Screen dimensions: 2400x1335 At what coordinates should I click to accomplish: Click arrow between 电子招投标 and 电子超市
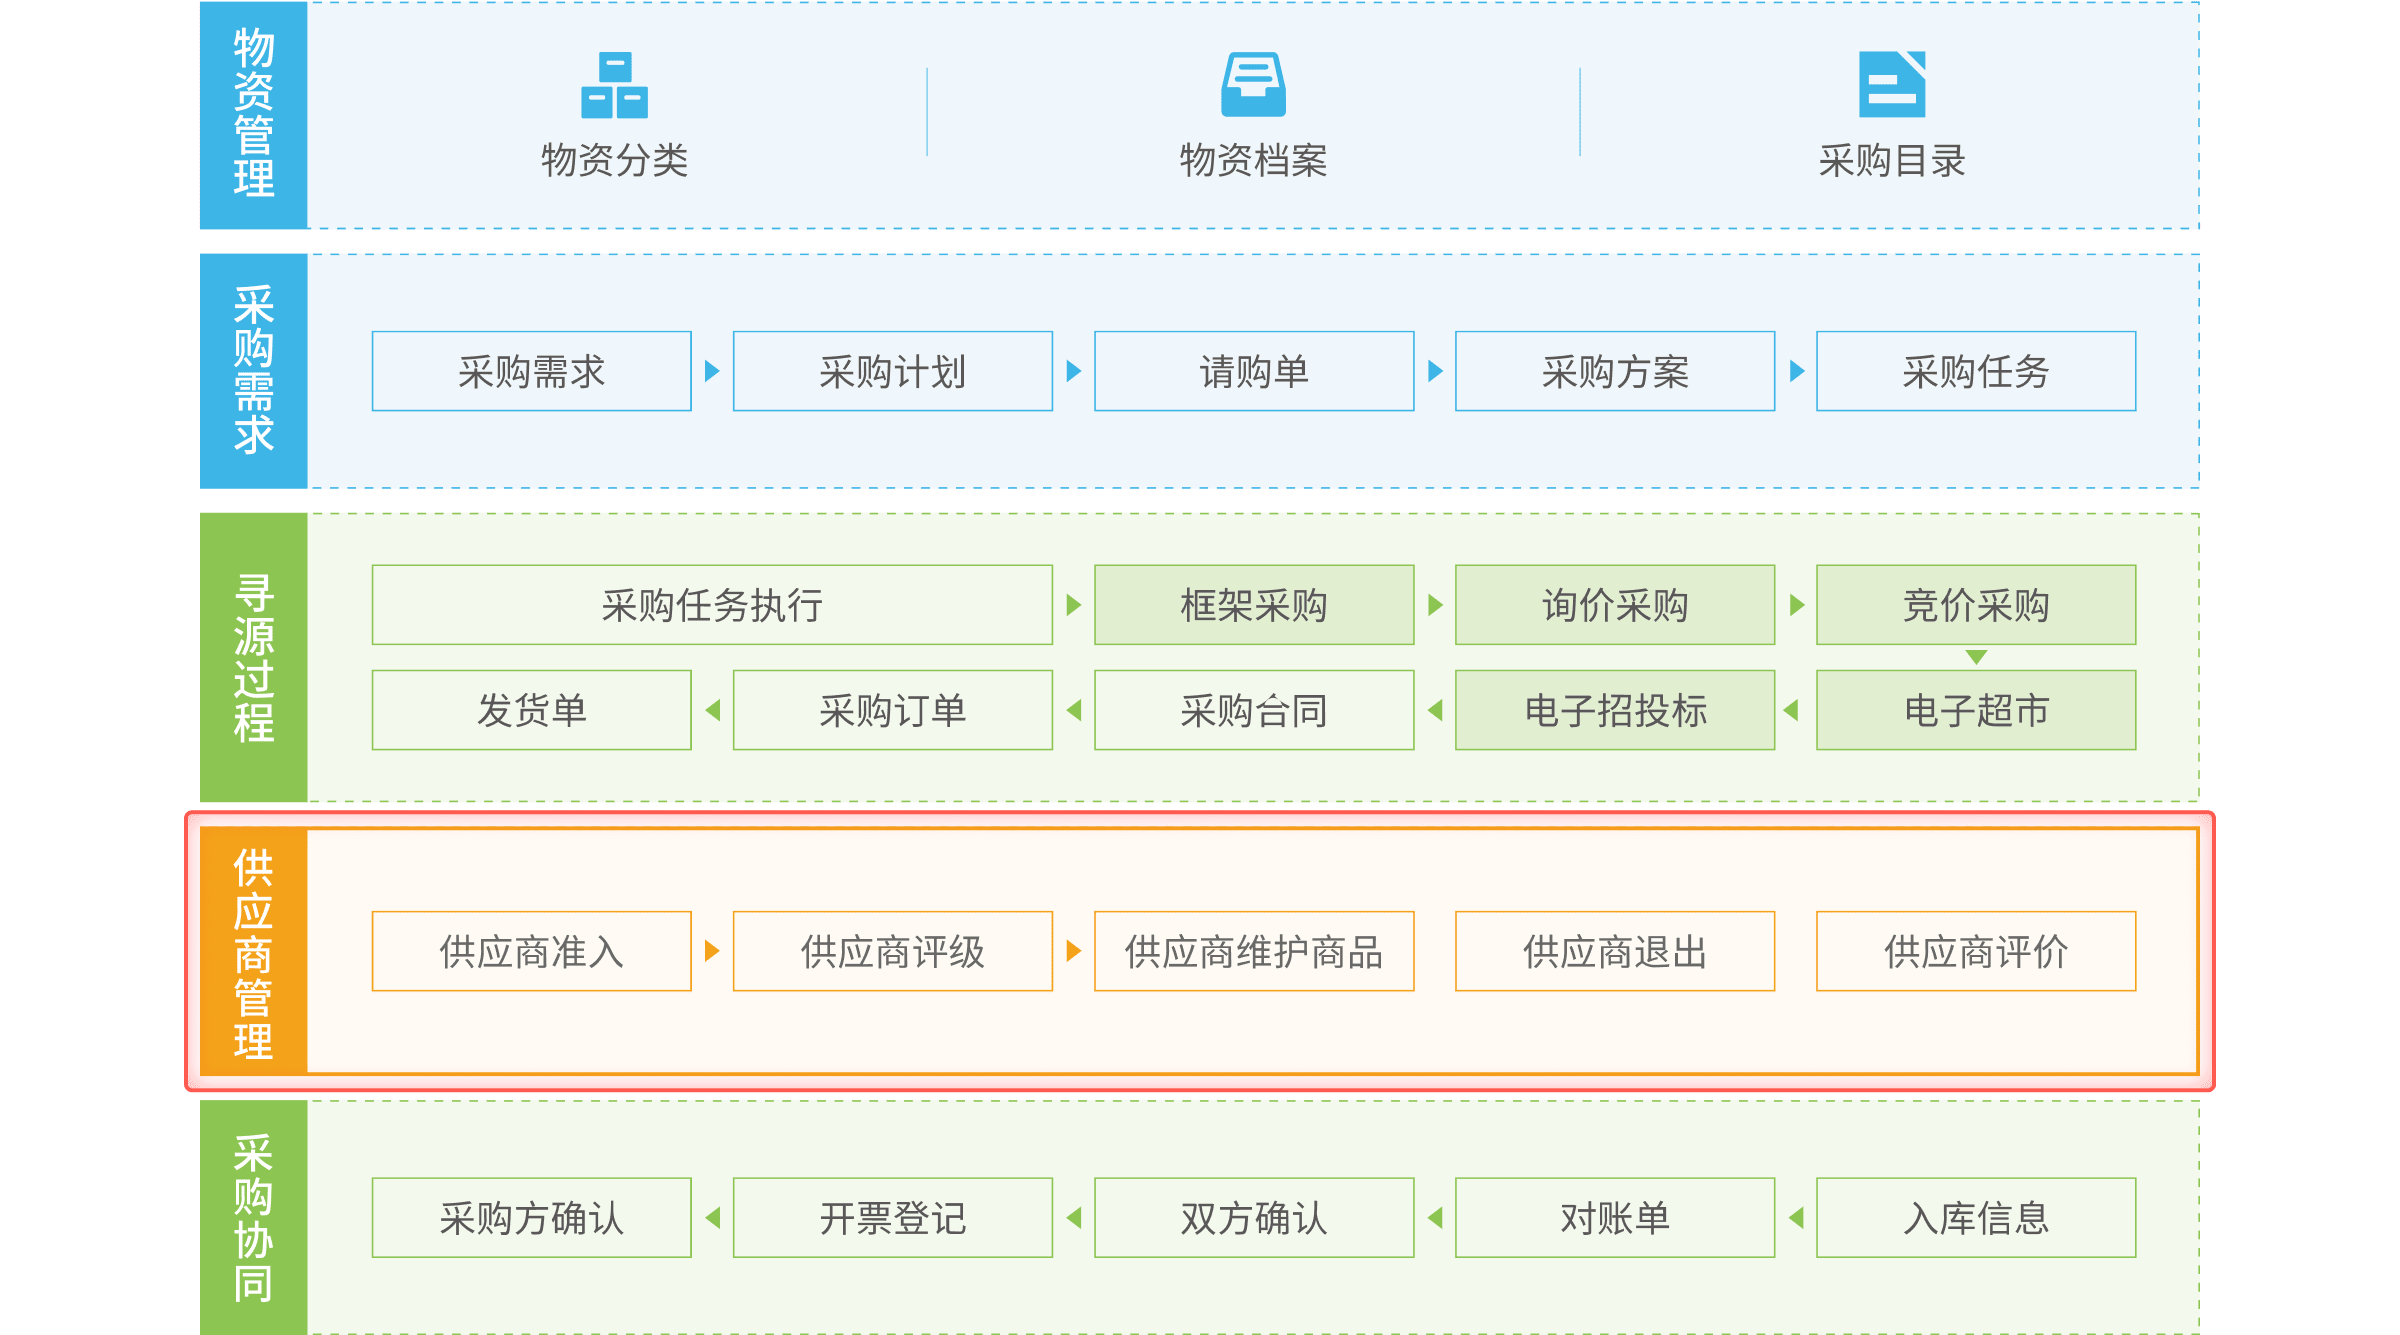click(x=1791, y=710)
